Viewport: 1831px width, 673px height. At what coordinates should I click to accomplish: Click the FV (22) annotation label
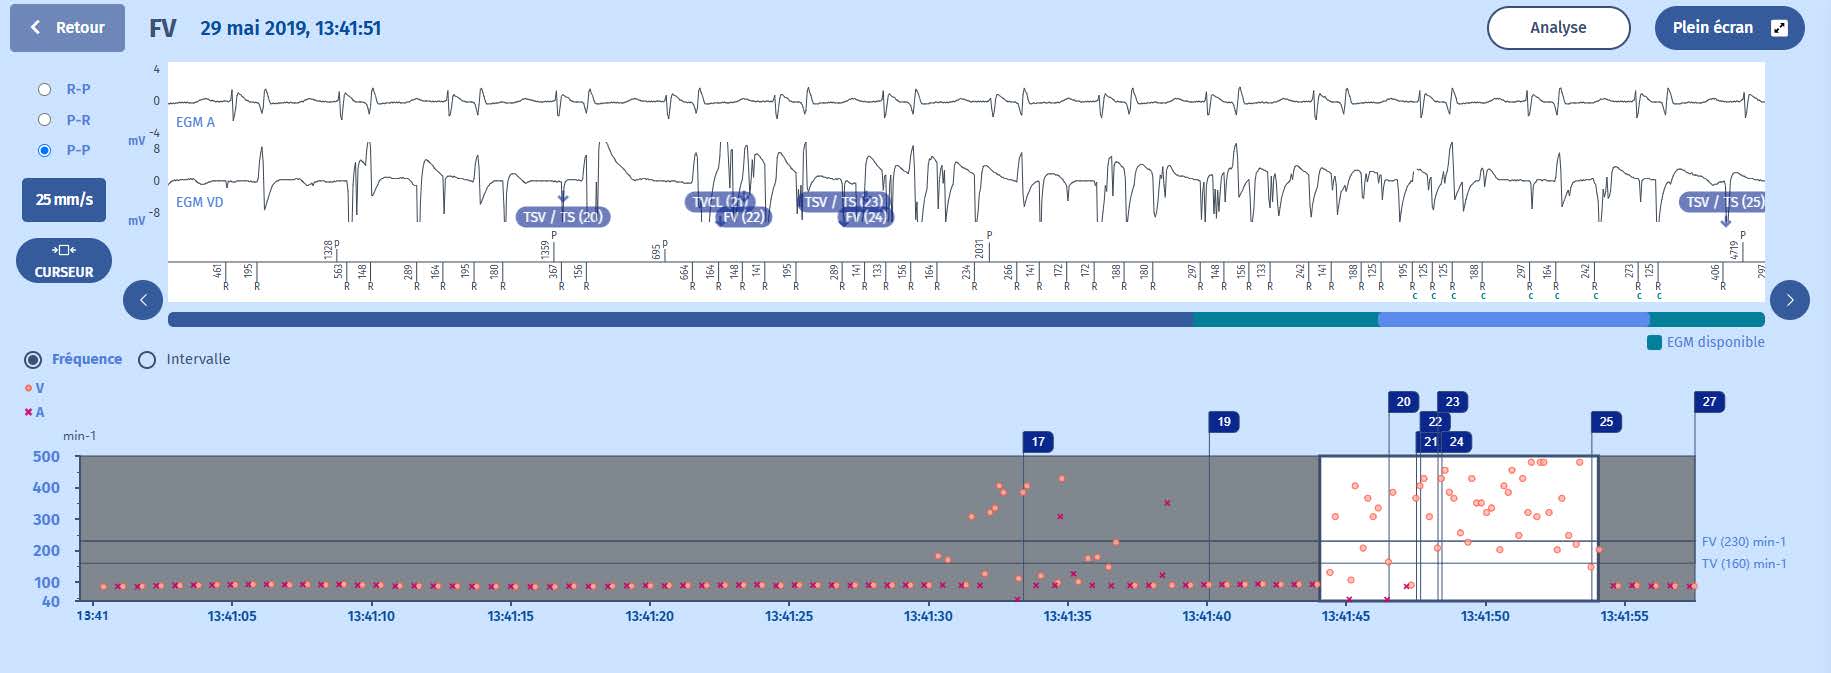745,217
